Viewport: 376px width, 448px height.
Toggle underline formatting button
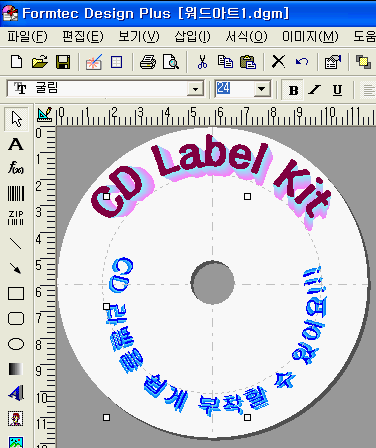coord(337,90)
